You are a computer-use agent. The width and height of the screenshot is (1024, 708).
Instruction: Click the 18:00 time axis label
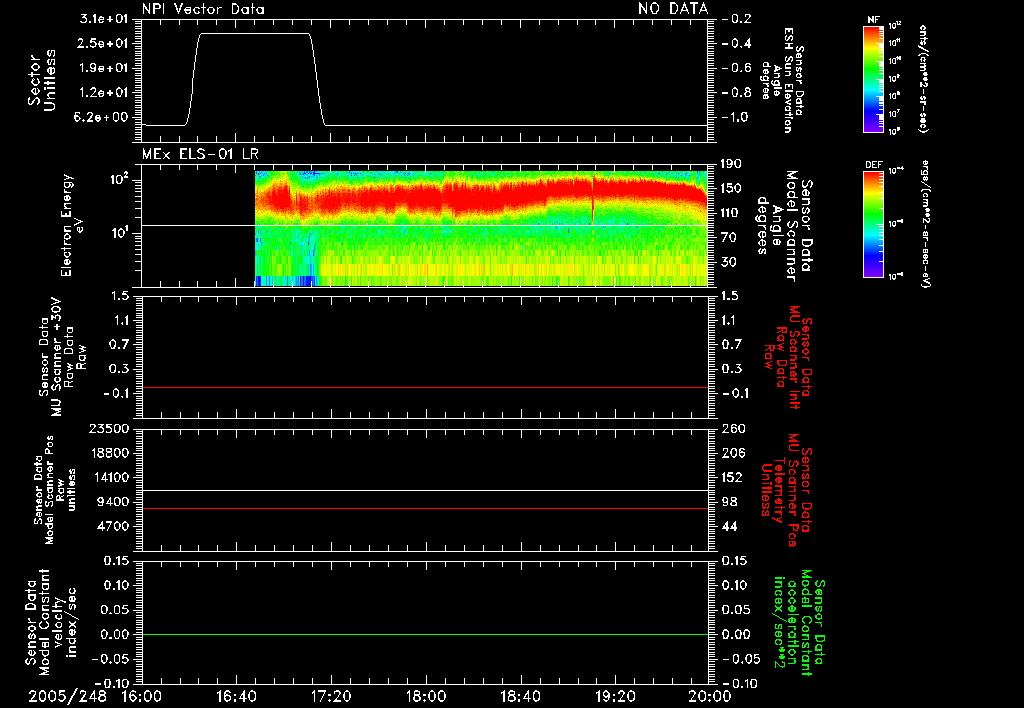(x=426, y=696)
